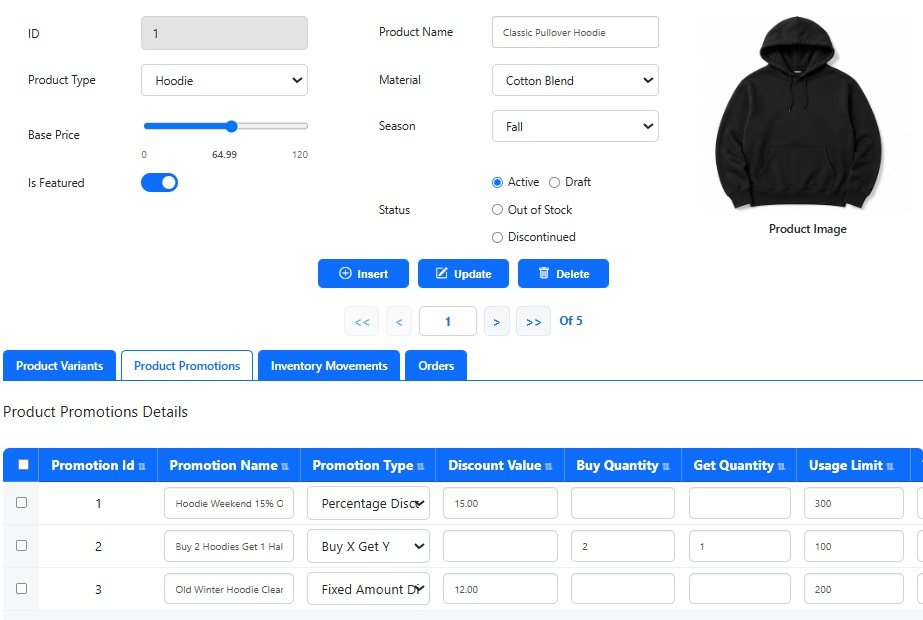Screen dimensions: 923x620
Task: Open Promotion Type dropdown showing Percentage Discount
Action: [x=368, y=503]
